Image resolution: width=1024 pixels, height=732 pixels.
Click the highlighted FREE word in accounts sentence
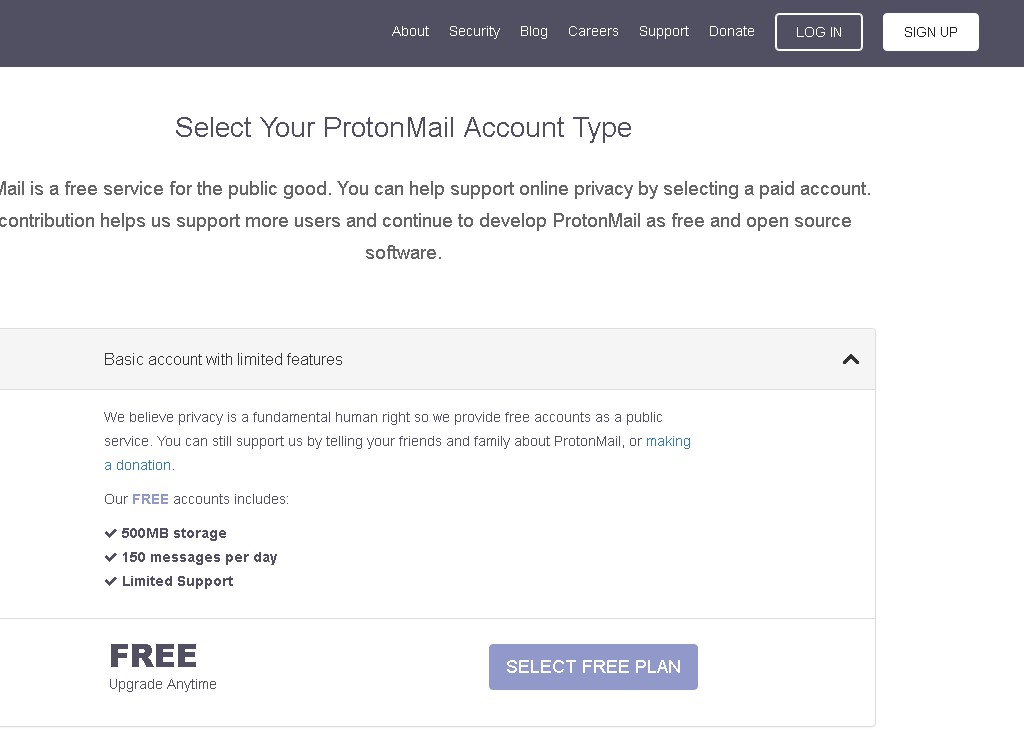150,499
